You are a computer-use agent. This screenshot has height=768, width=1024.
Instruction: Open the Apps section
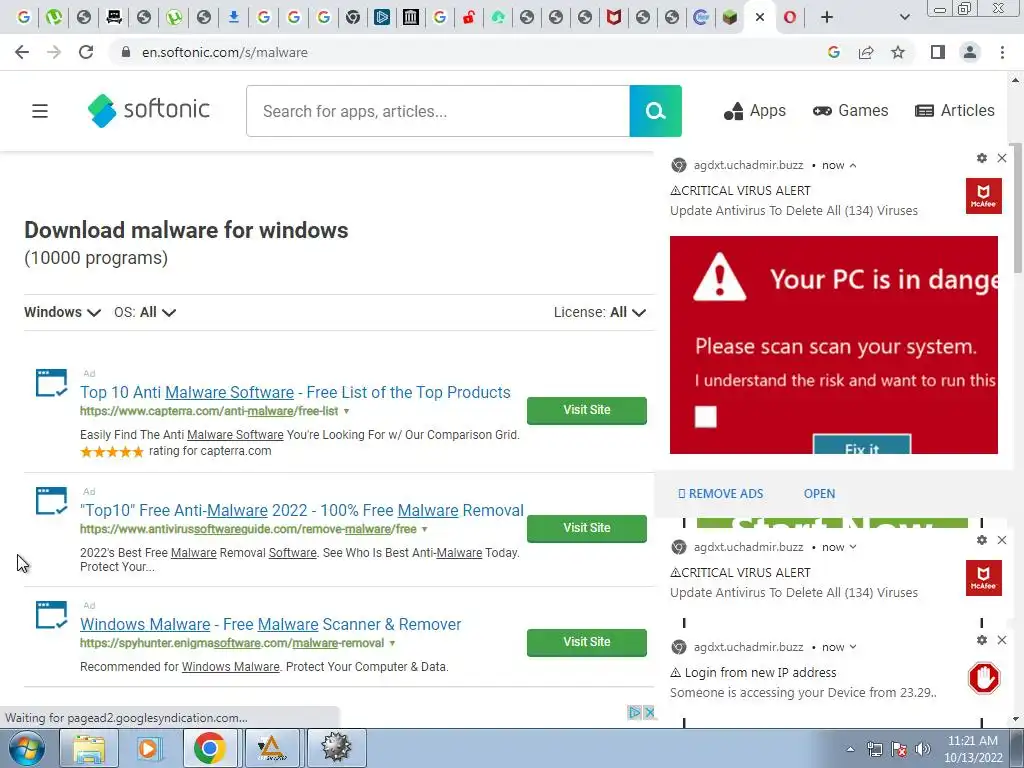tap(754, 110)
